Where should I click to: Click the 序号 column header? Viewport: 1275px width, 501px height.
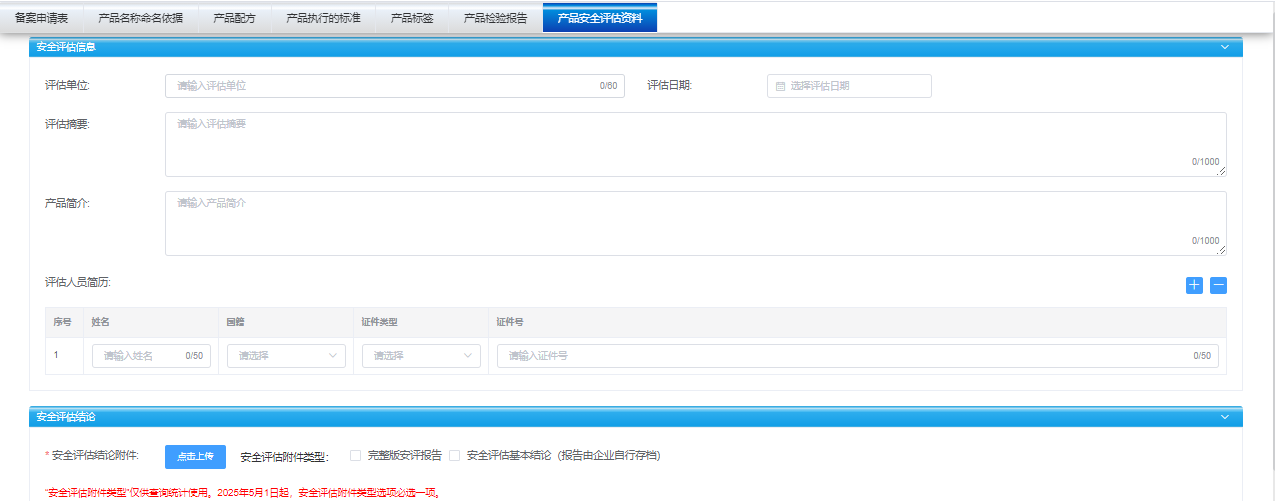tap(62, 322)
